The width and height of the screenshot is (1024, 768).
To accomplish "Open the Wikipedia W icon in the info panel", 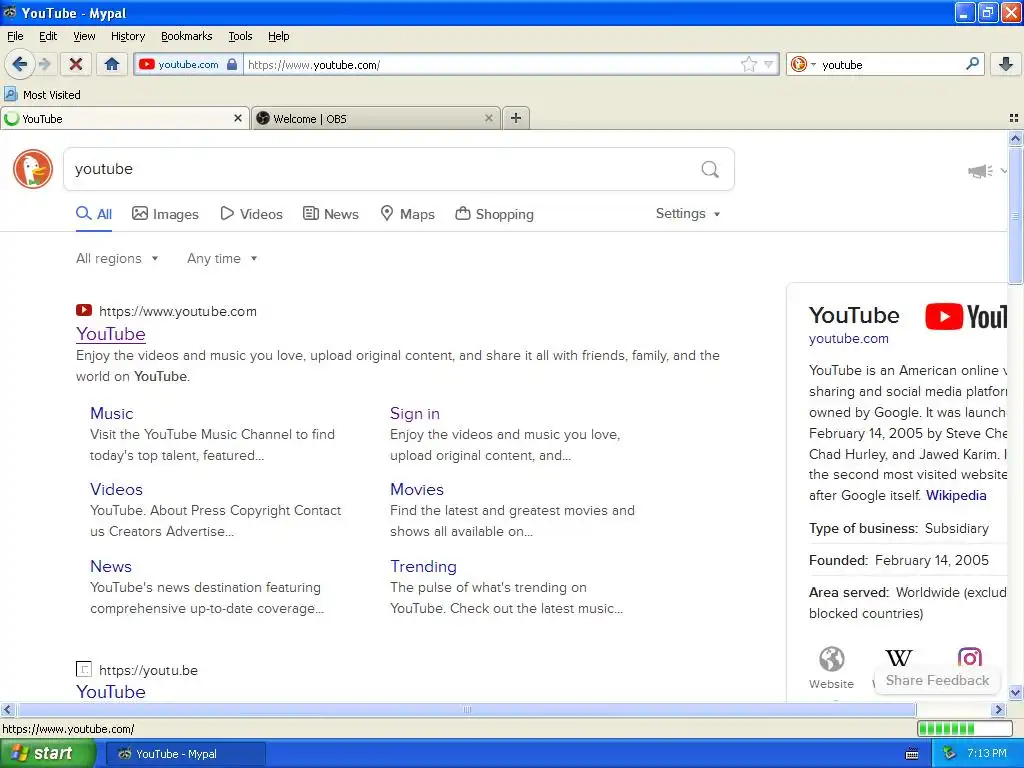I will coord(899,658).
